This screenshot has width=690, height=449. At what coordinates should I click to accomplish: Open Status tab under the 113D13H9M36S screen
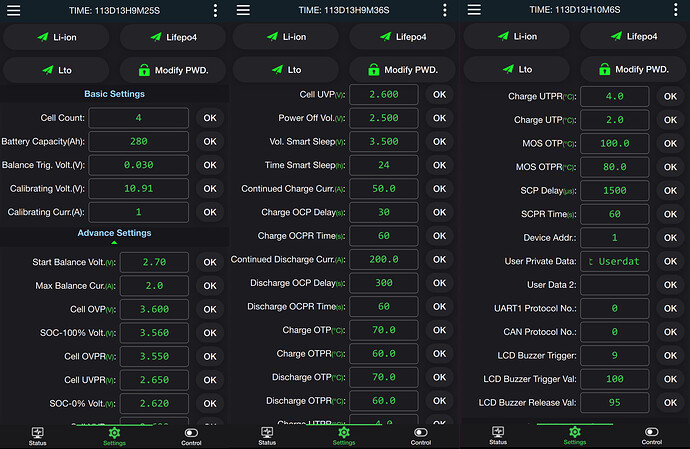point(267,436)
